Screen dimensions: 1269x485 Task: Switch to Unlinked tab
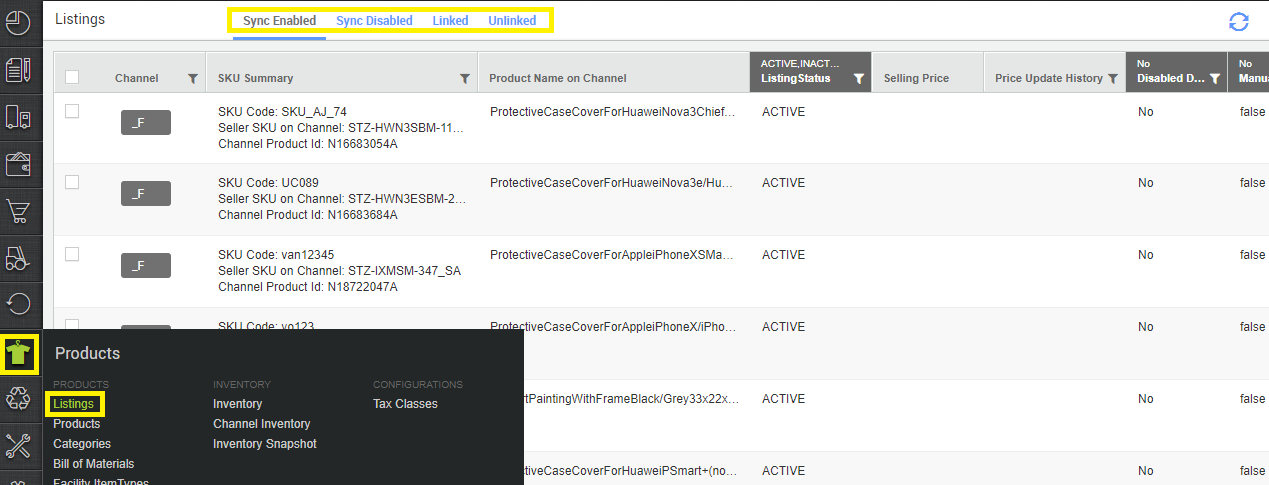click(512, 20)
